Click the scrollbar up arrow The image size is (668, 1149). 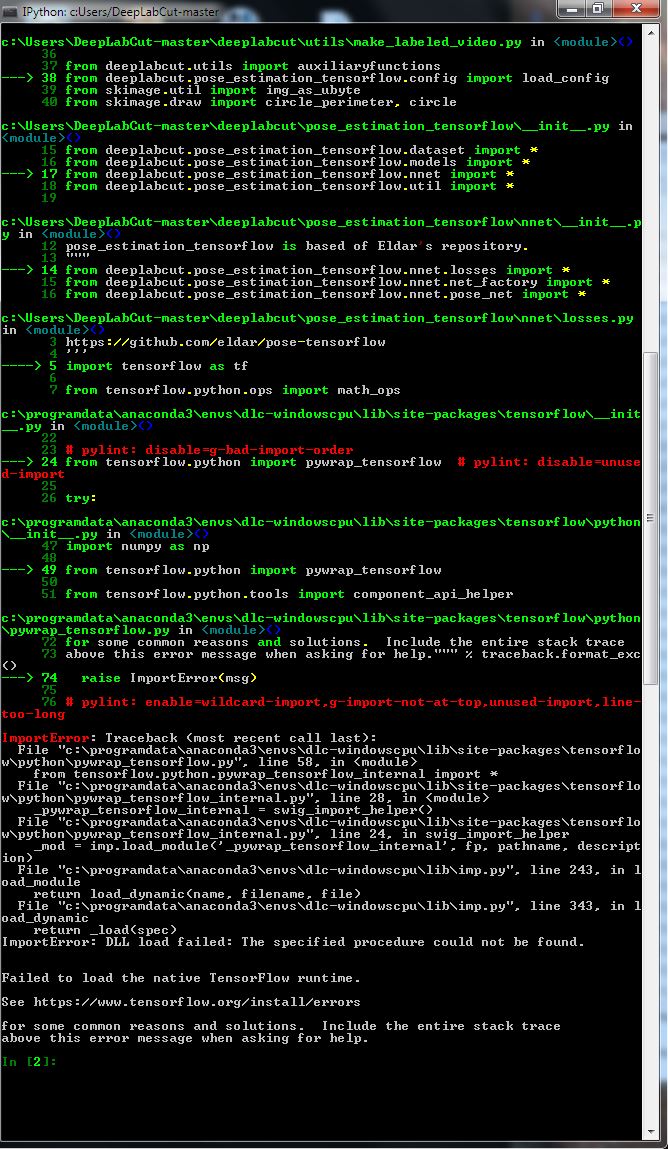(650, 32)
